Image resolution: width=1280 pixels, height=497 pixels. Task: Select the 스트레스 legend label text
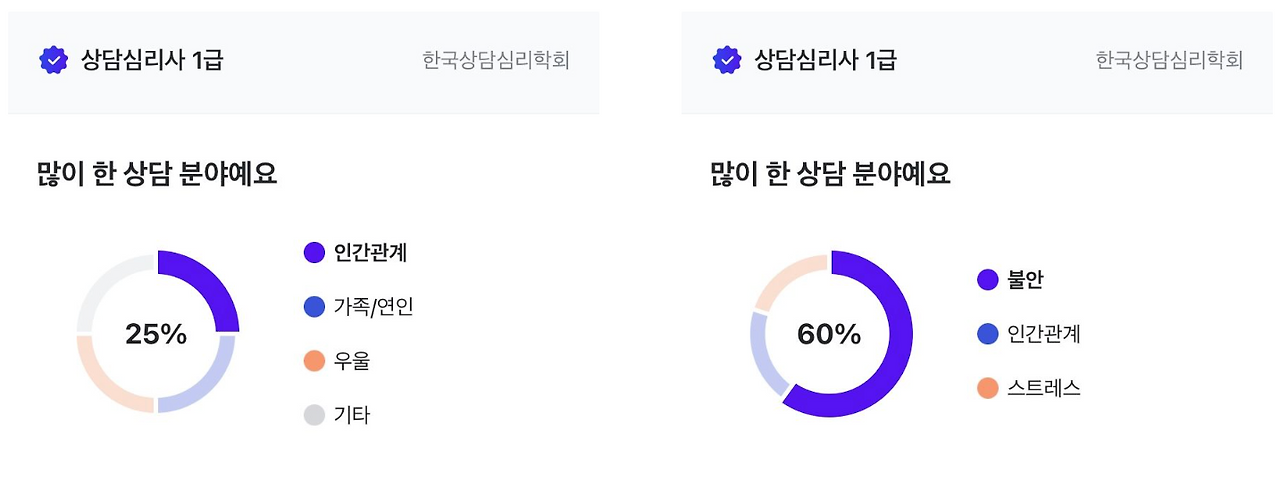pyautogui.click(x=1044, y=388)
